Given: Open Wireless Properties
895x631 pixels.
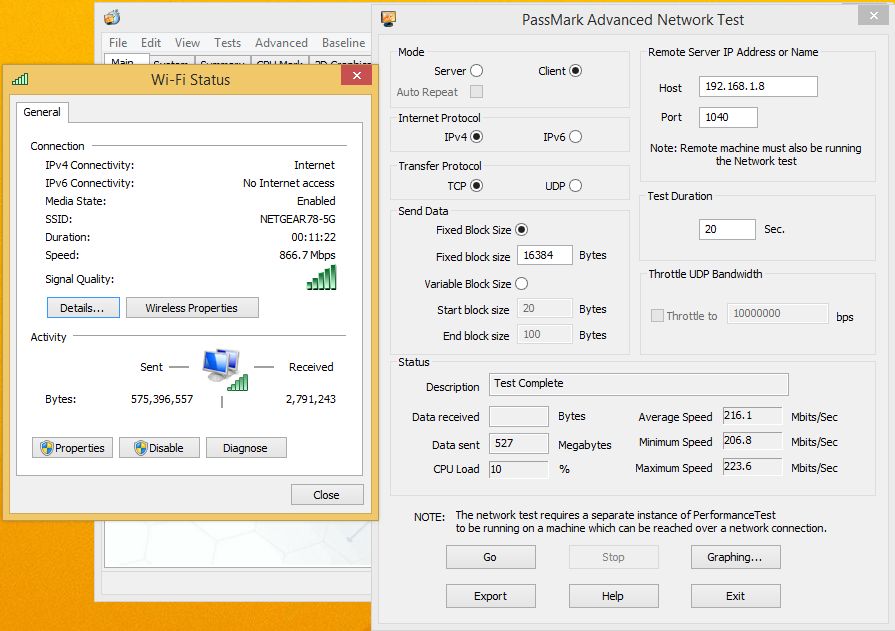Looking at the screenshot, I should pyautogui.click(x=192, y=307).
